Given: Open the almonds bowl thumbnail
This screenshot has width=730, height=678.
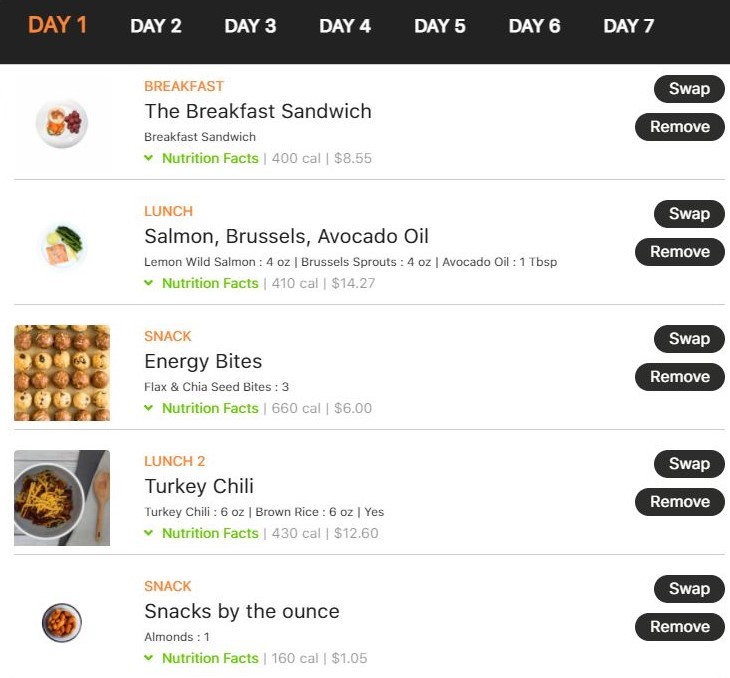Looking at the screenshot, I should pos(62,623).
